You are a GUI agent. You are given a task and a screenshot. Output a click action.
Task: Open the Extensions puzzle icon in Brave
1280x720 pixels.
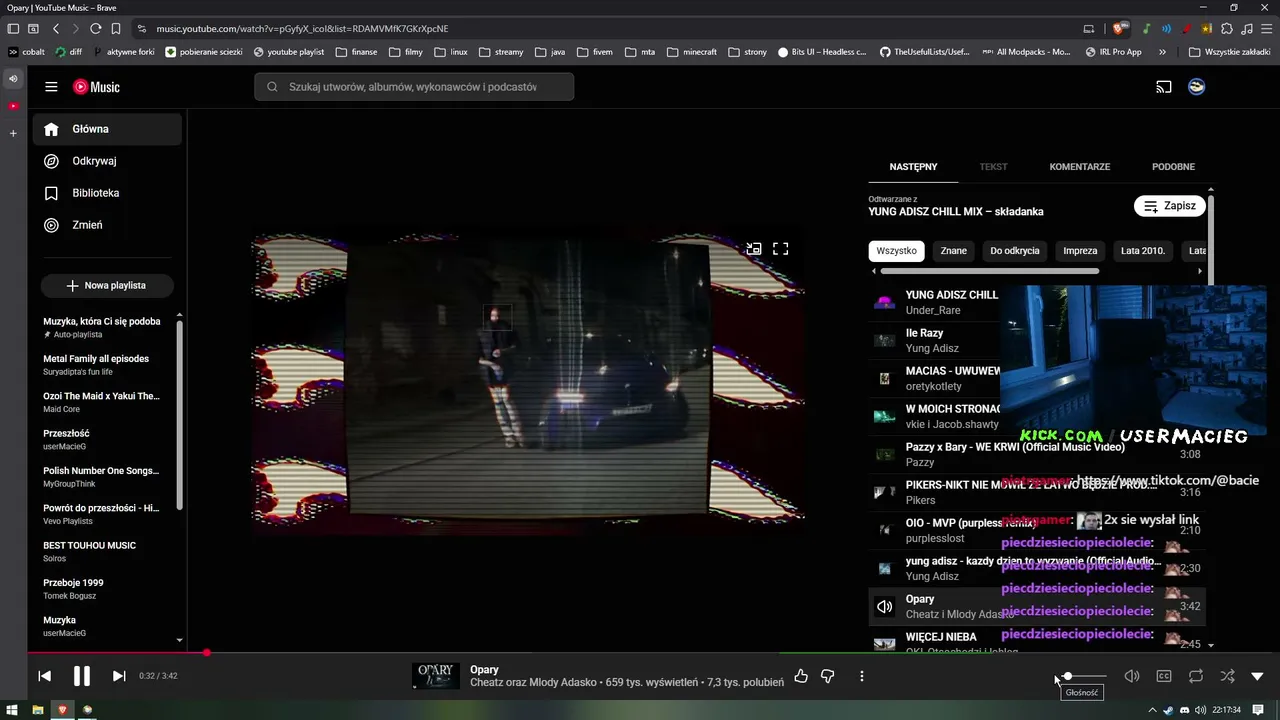(1227, 29)
